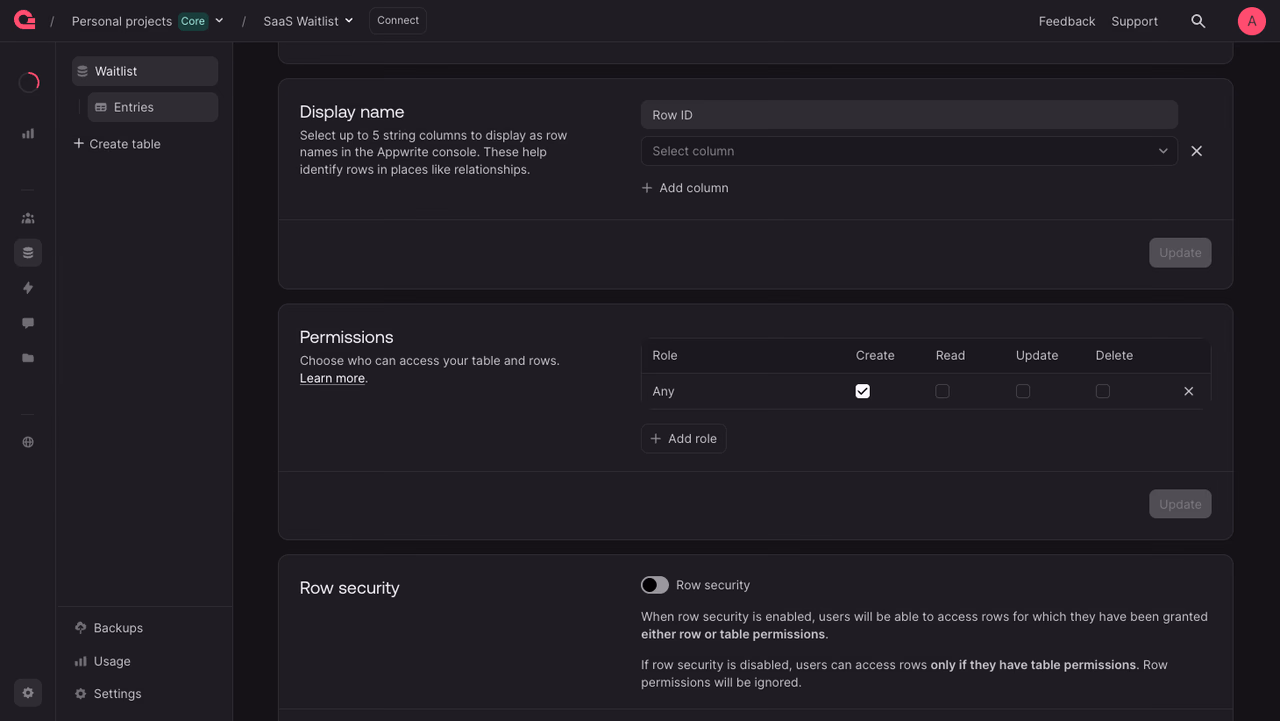Image resolution: width=1280 pixels, height=721 pixels.
Task: Click the plus icon beside Create table
Action: pyautogui.click(x=79, y=143)
